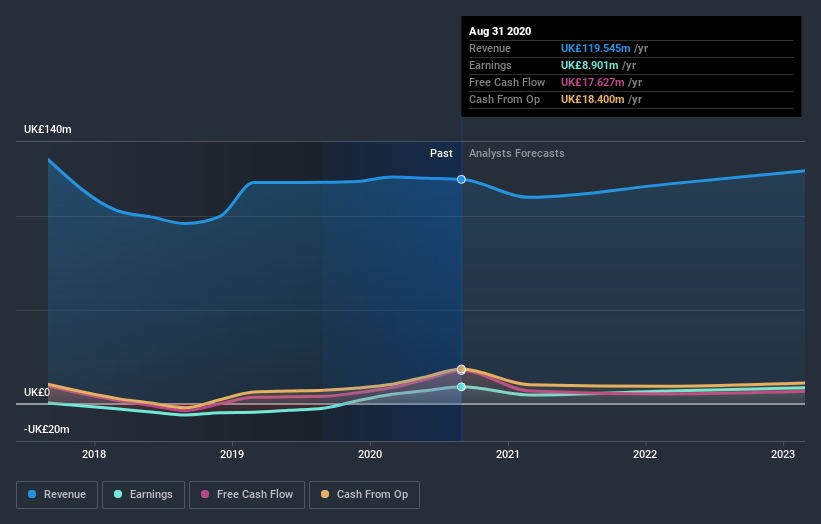
Task: Click the Aug 31 2020 tooltip date
Action: coord(500,31)
